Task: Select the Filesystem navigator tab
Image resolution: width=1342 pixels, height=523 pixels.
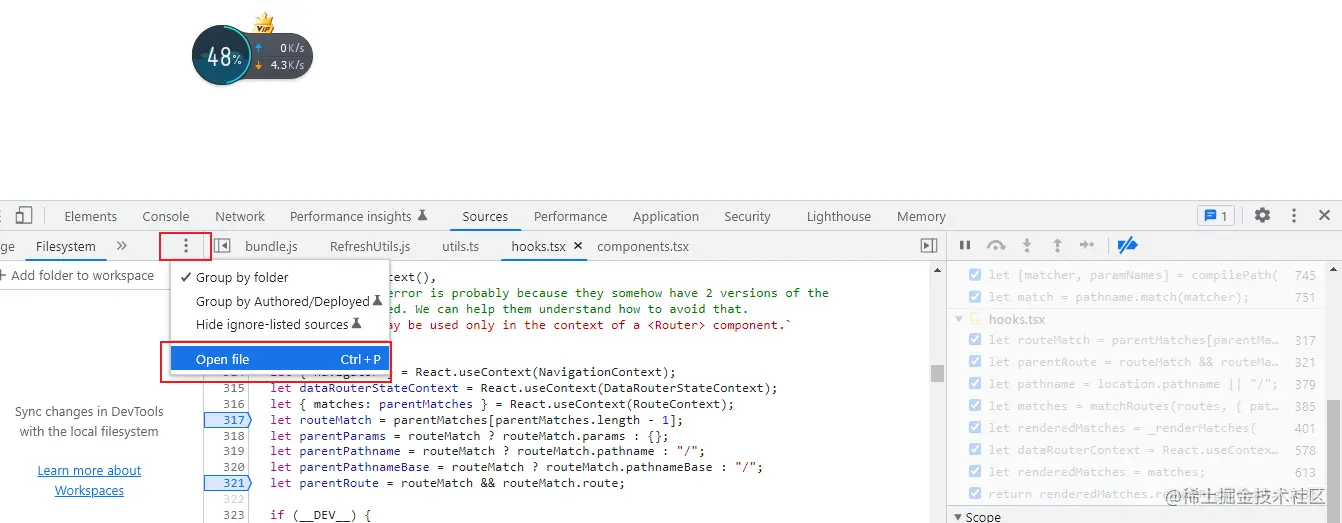Action: (x=66, y=246)
